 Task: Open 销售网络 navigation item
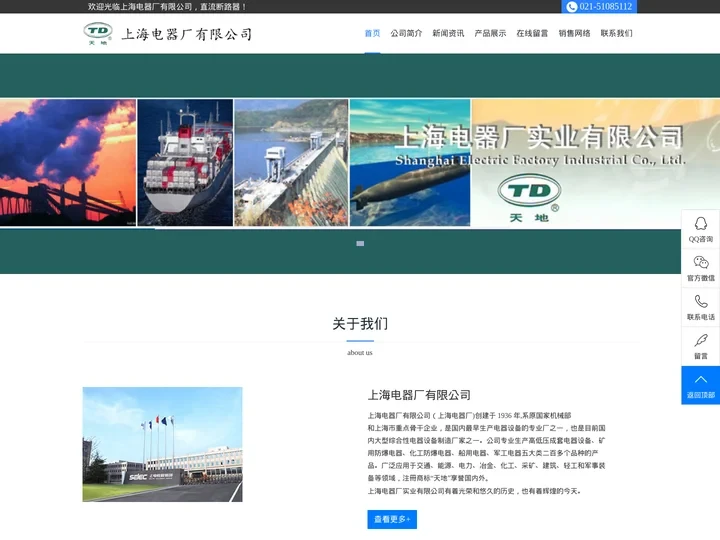574,33
